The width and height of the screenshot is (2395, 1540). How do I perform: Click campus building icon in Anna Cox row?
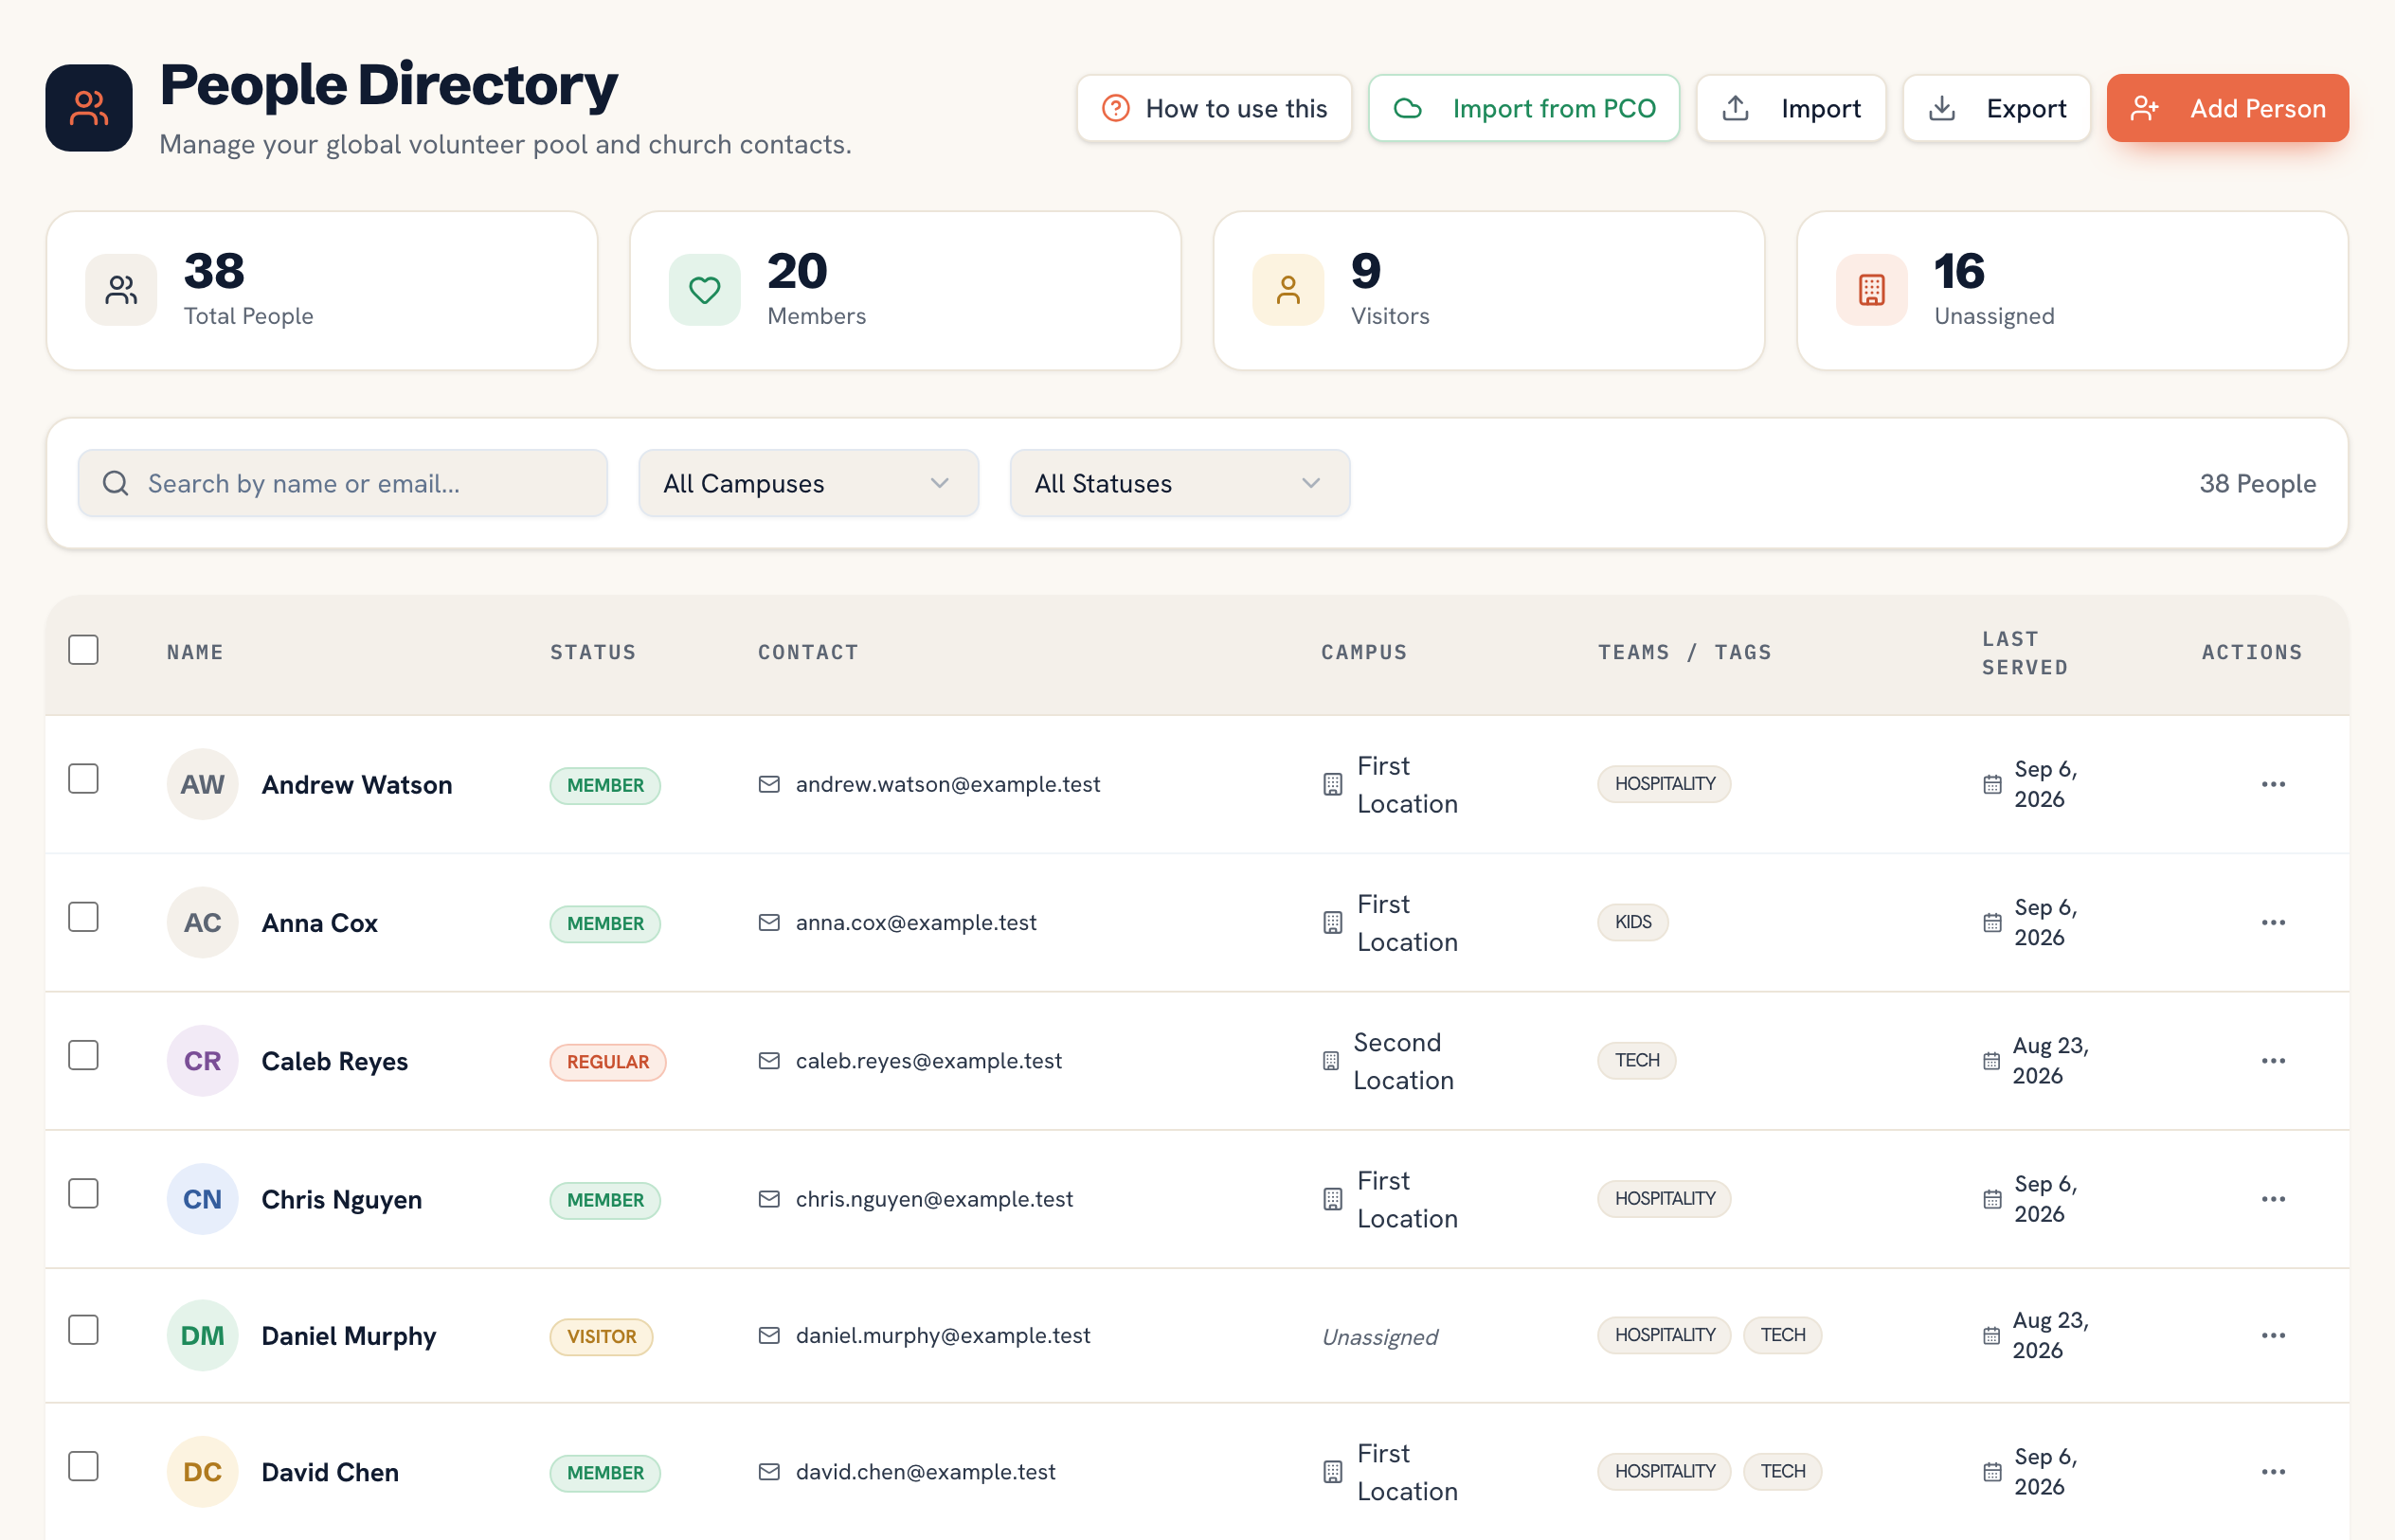[x=1333, y=922]
